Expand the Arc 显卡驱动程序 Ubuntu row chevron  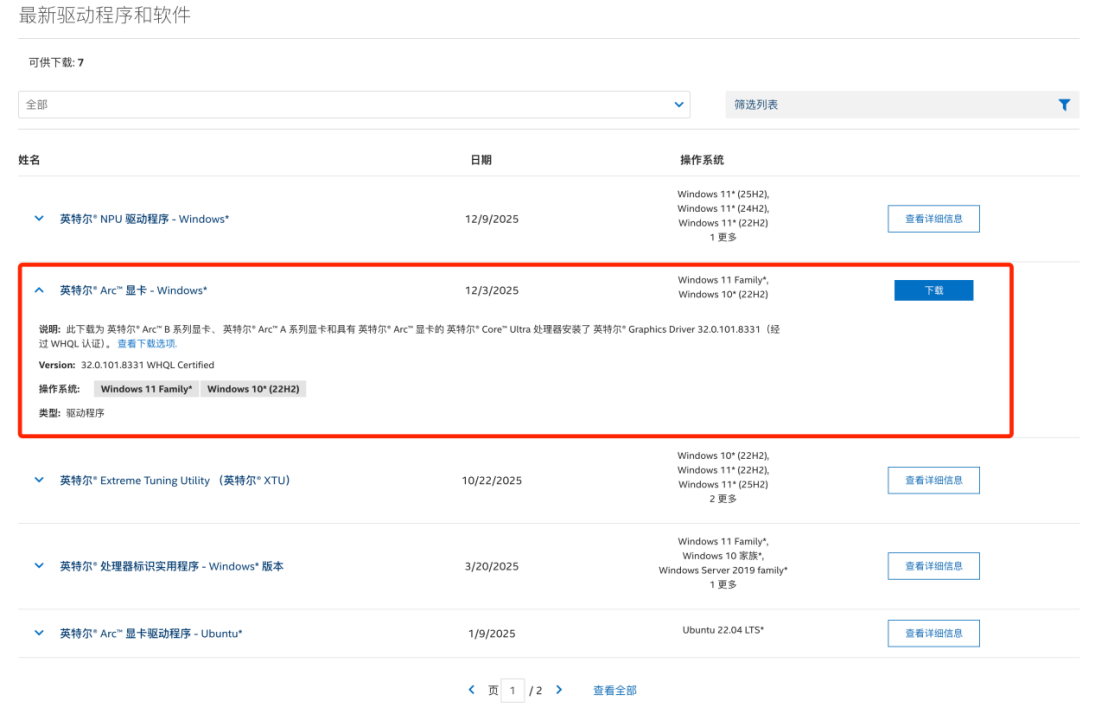point(39,633)
